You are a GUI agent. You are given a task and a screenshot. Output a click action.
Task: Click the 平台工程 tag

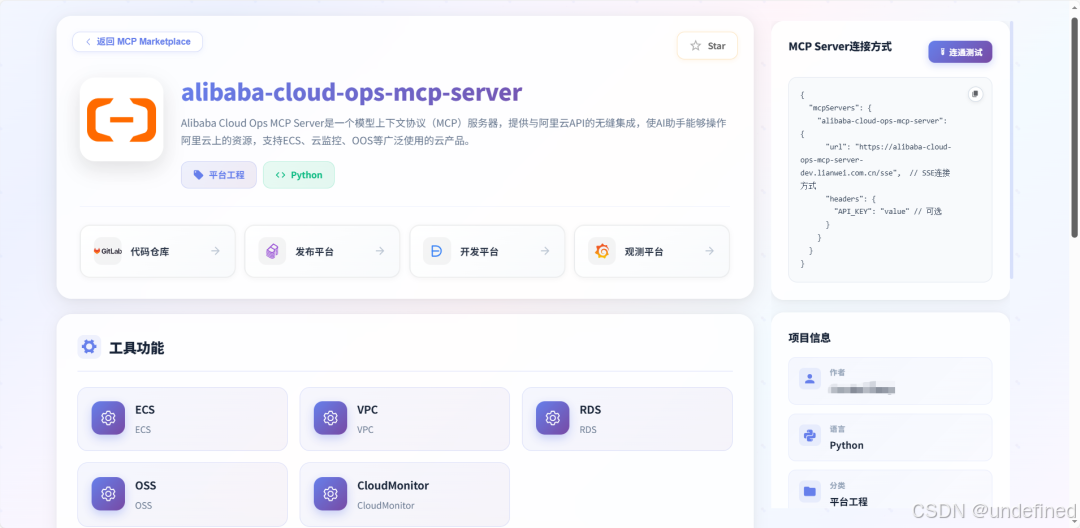coord(219,175)
